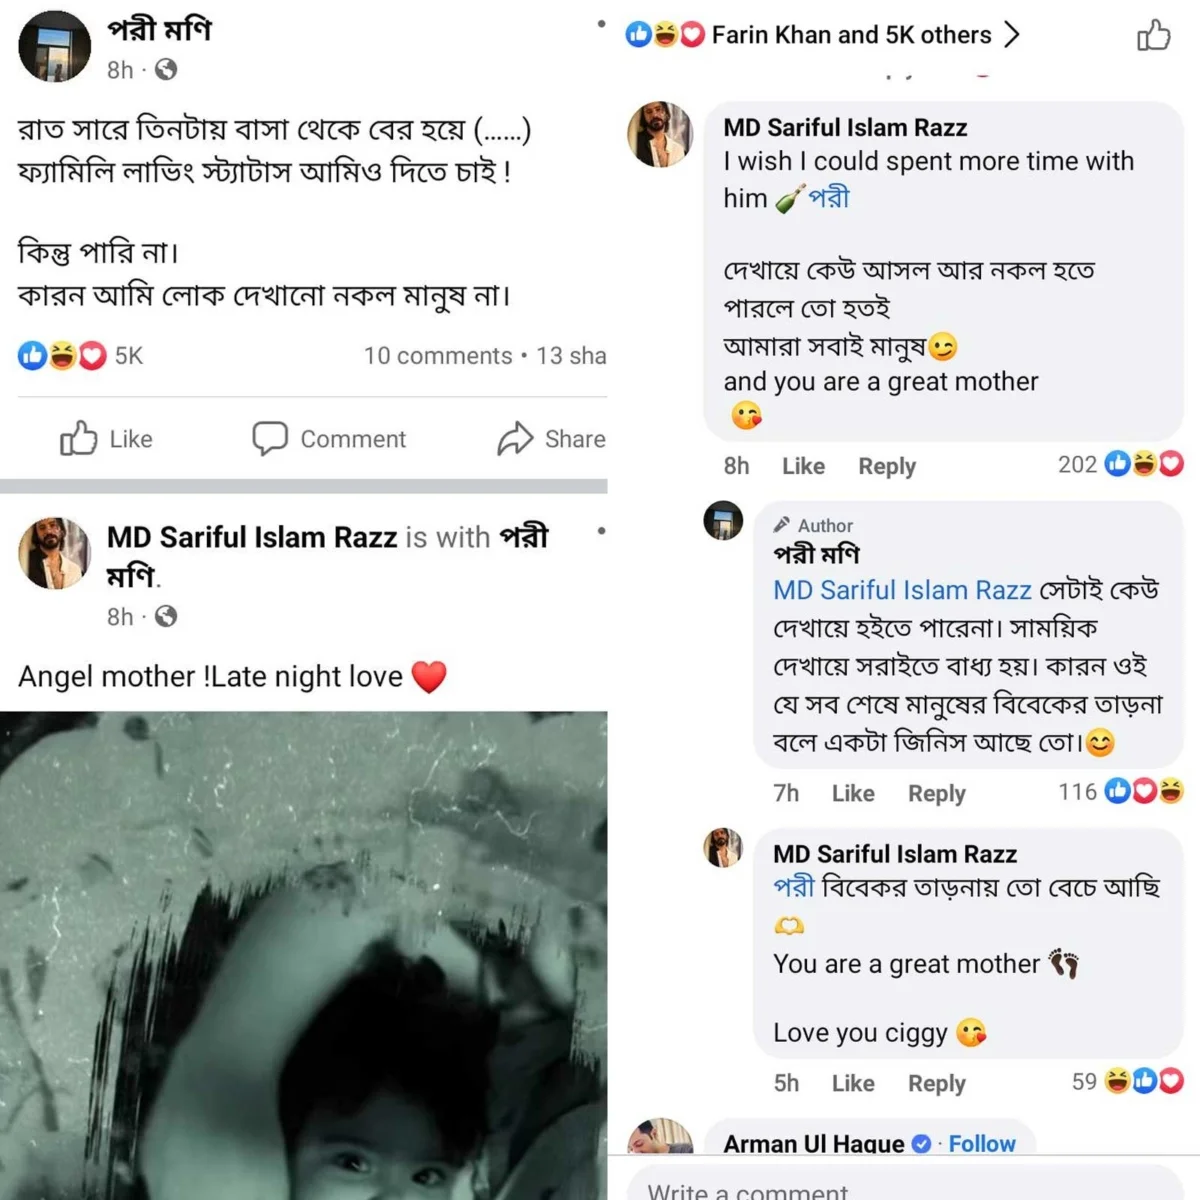Like the comment 'I wish I could spent more time'
This screenshot has height=1200, width=1200.
click(803, 466)
